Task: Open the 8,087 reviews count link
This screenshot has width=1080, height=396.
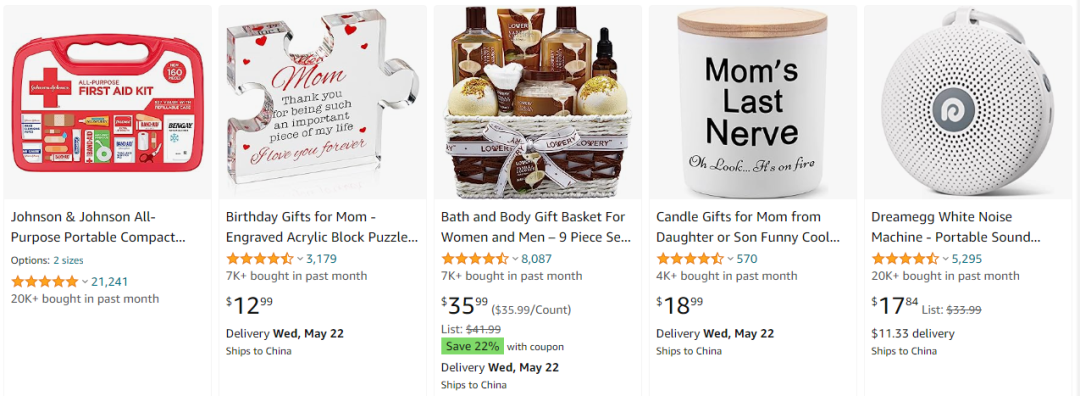Action: pos(537,259)
